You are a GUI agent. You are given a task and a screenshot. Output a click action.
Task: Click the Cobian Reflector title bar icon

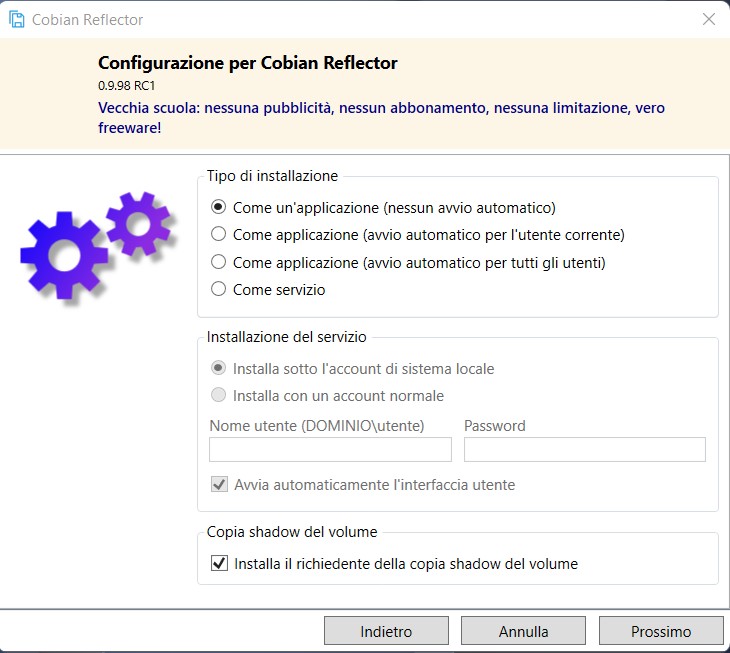click(x=17, y=20)
